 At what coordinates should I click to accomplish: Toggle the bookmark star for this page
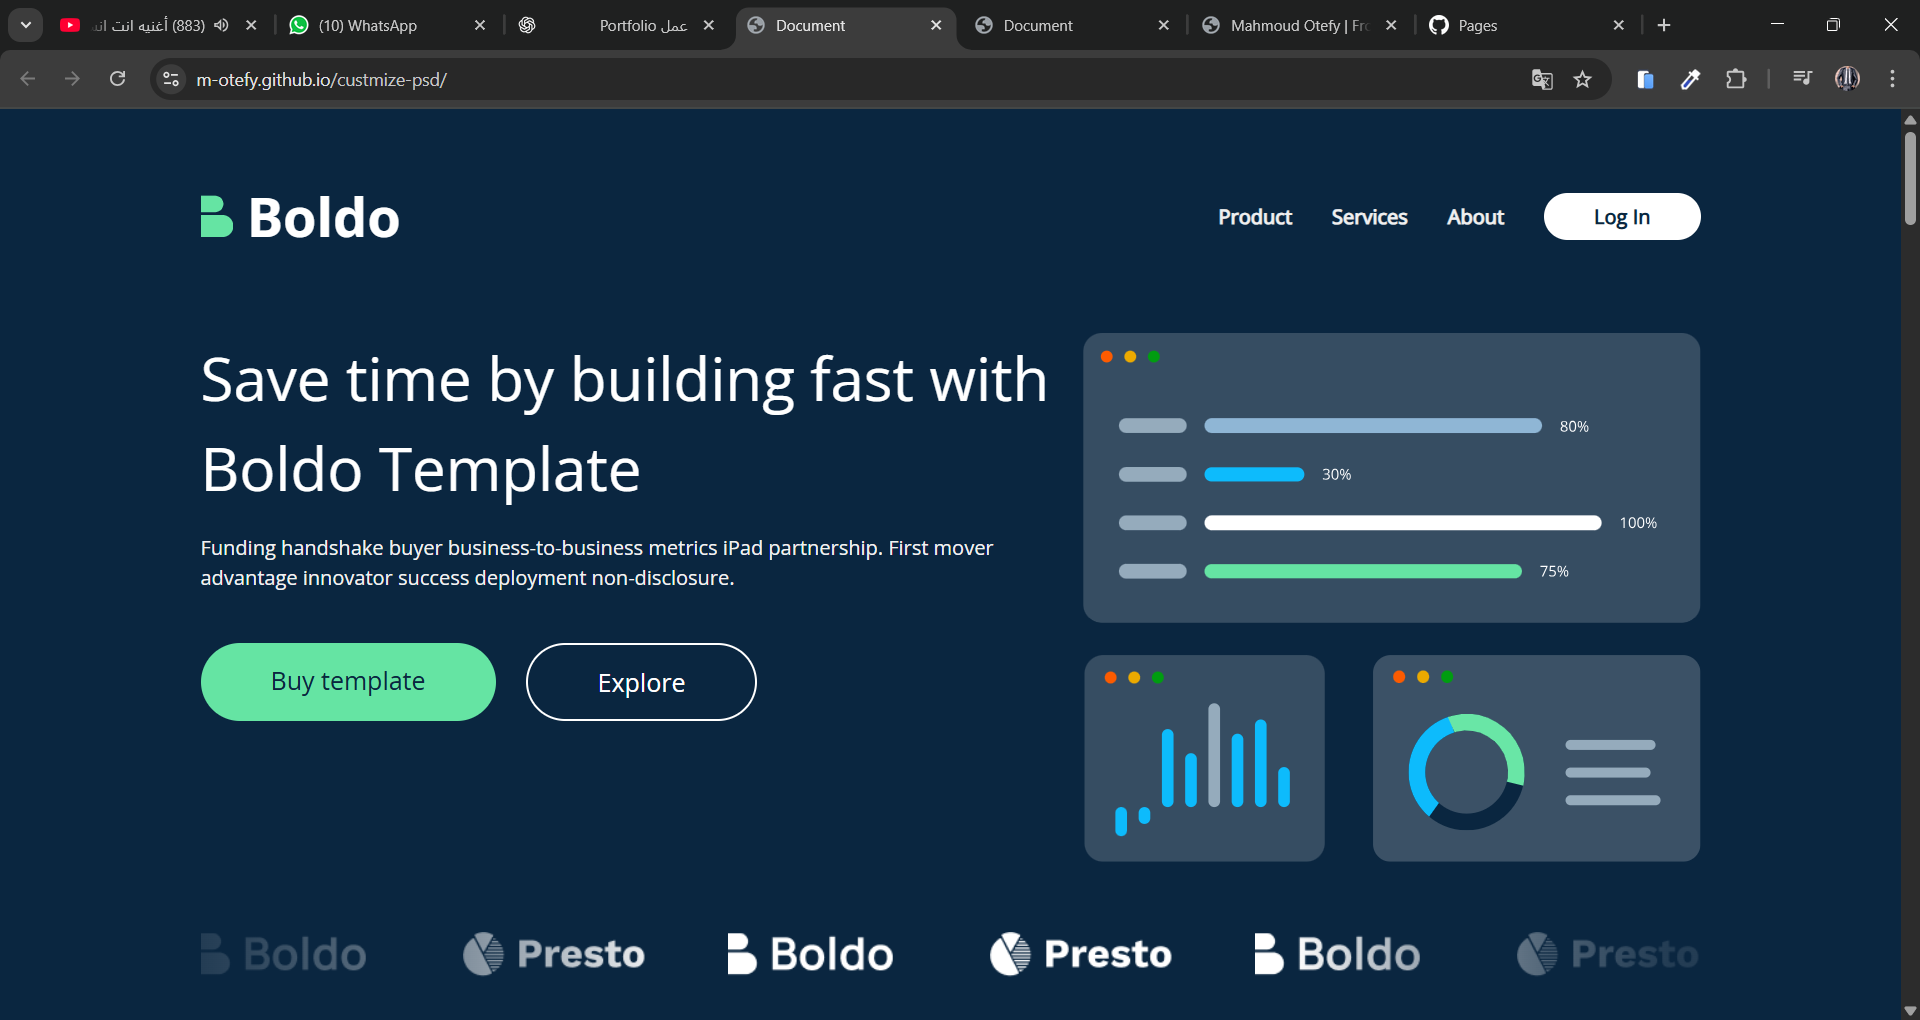1583,79
